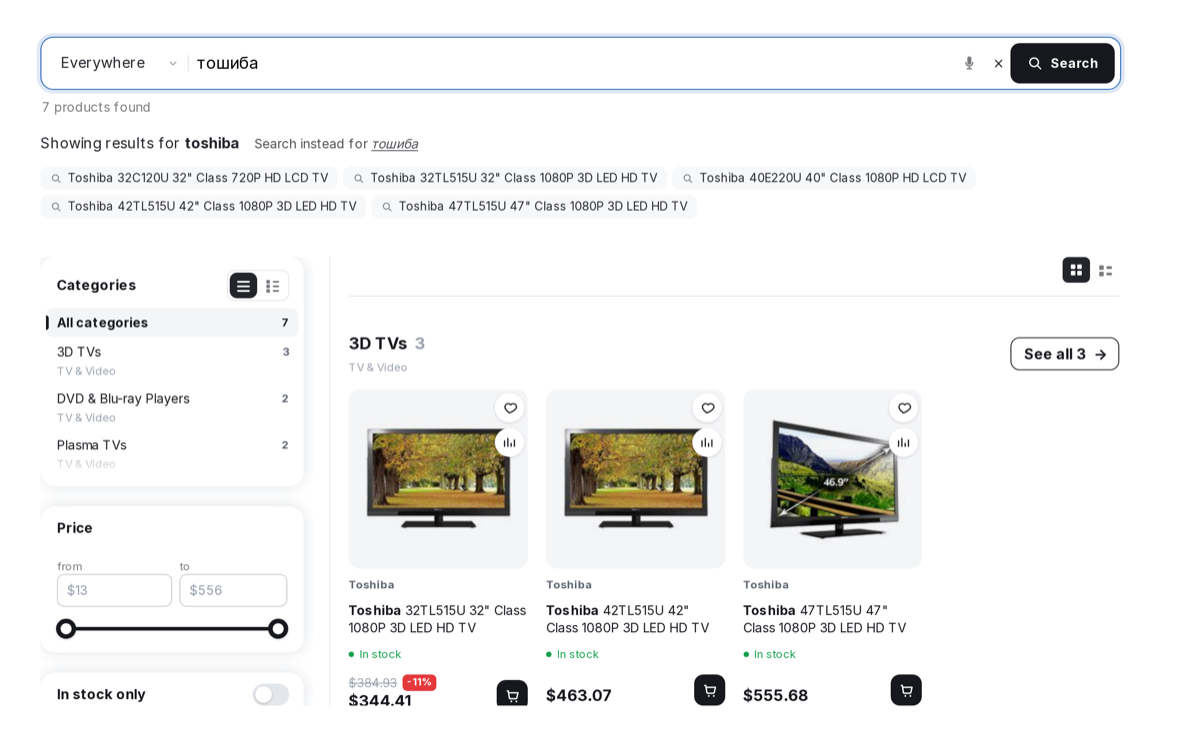Viewport: 1200px width, 746px height.
Task: Open Toshiba 47TL515U product image
Action: 832,479
